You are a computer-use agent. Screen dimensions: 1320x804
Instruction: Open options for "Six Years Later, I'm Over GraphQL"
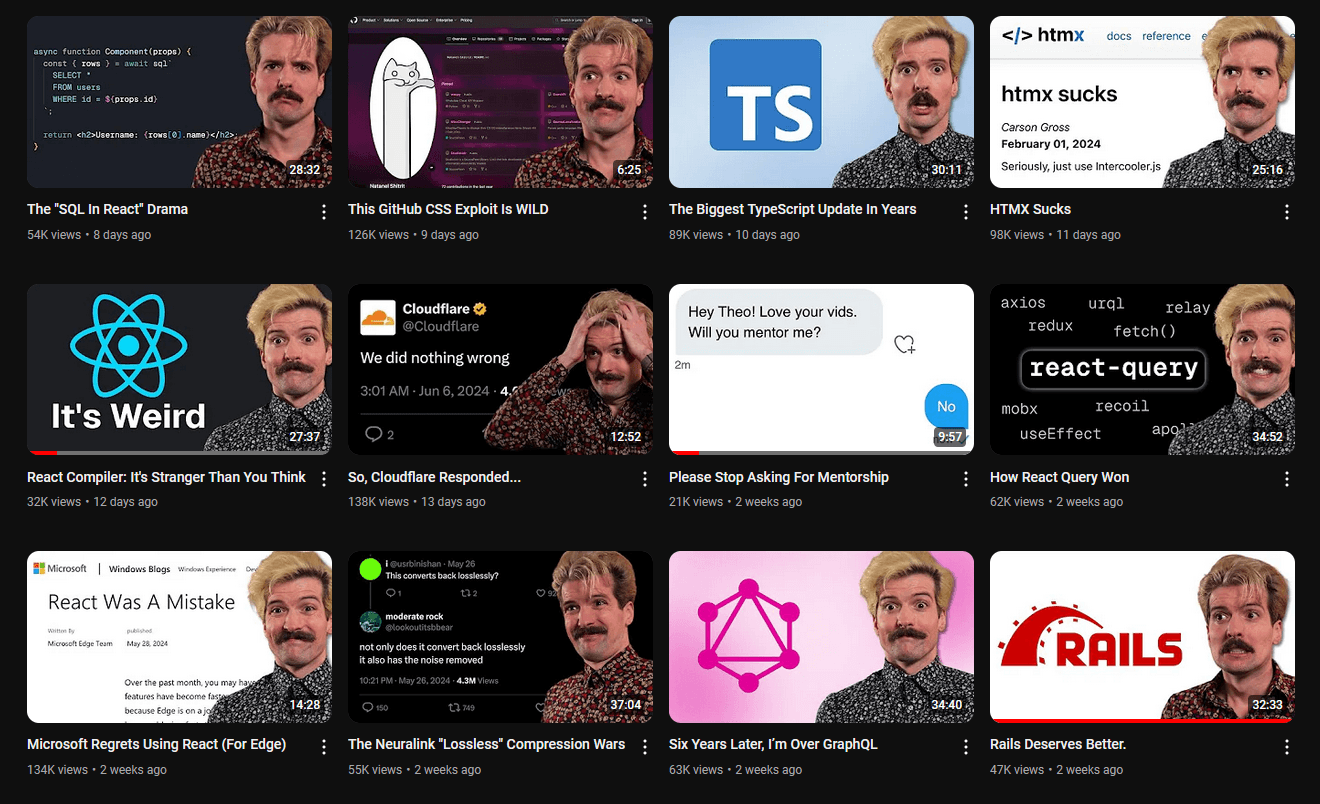(x=965, y=746)
